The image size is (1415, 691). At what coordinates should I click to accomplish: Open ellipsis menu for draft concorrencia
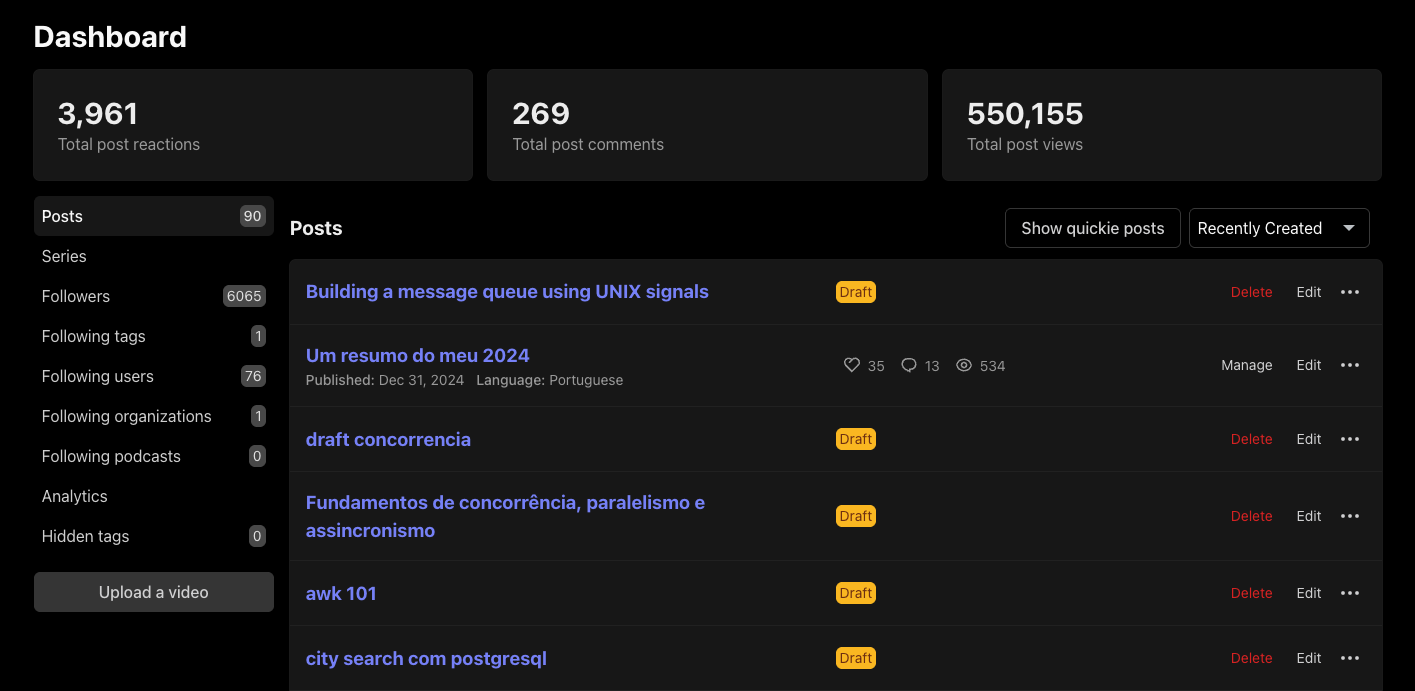(1349, 439)
